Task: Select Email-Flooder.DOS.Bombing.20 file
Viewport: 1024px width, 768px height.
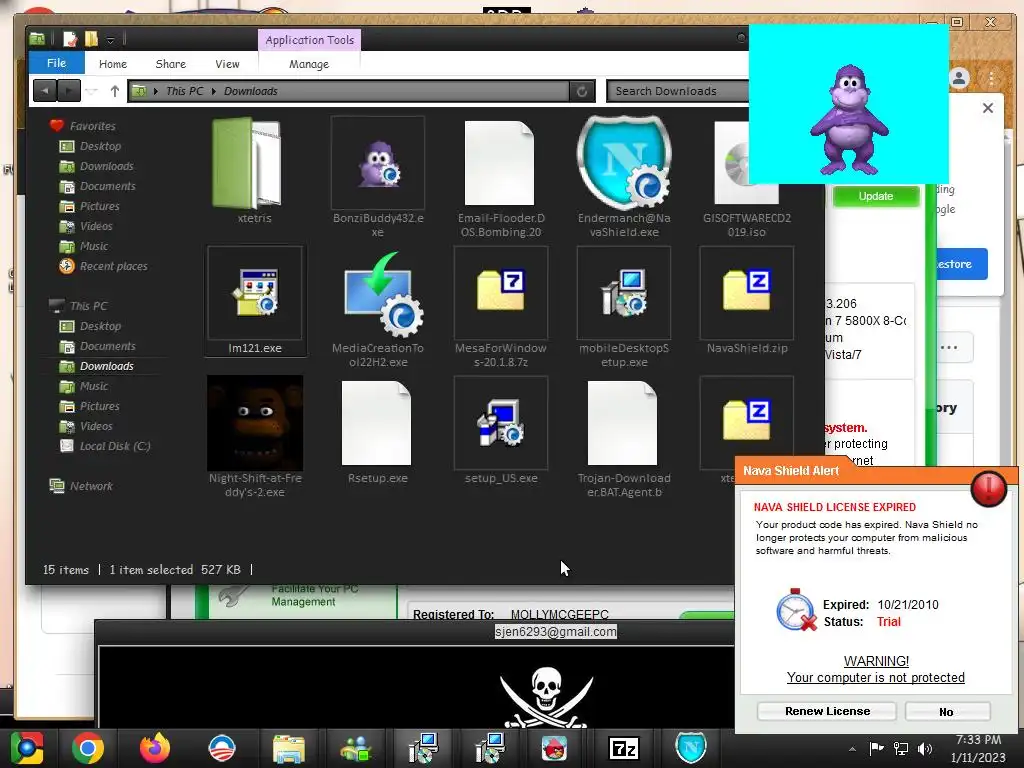Action: point(501,176)
